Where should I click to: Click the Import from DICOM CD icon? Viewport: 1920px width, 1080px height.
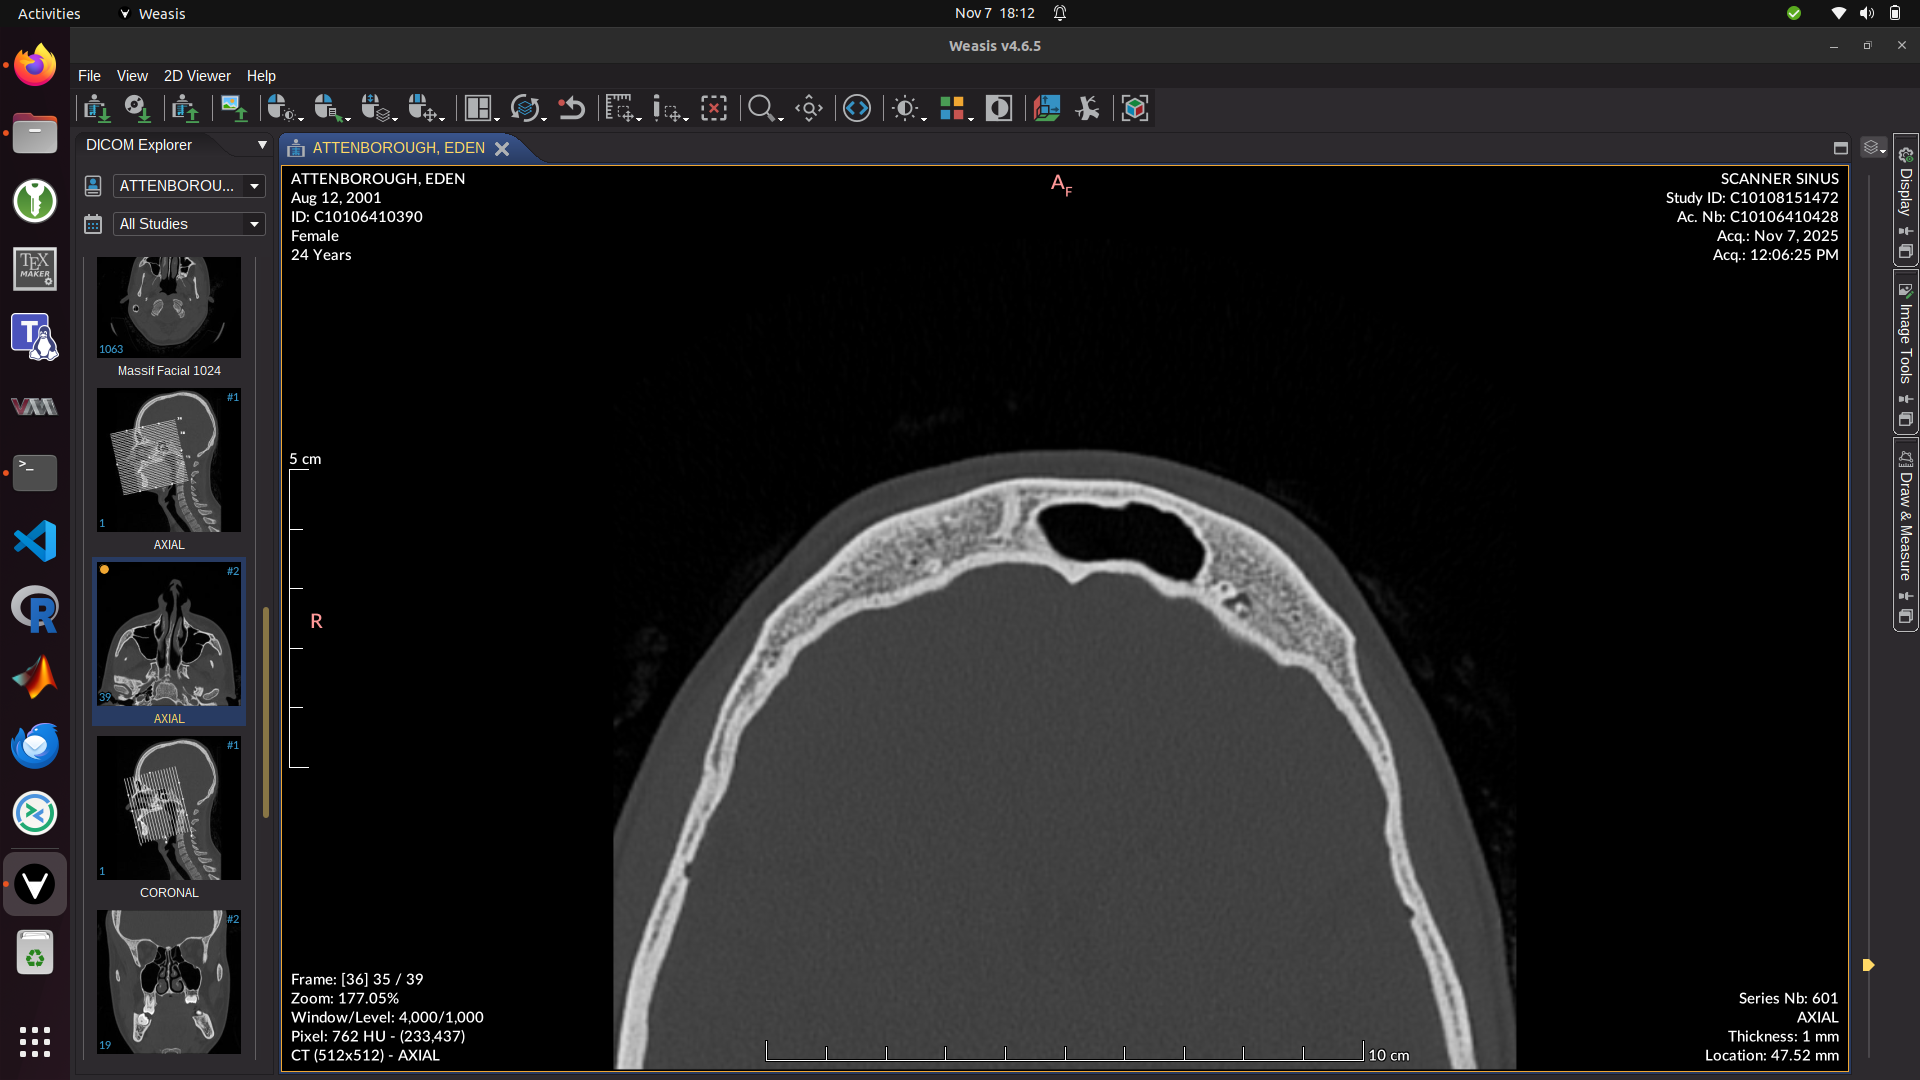[x=136, y=108]
